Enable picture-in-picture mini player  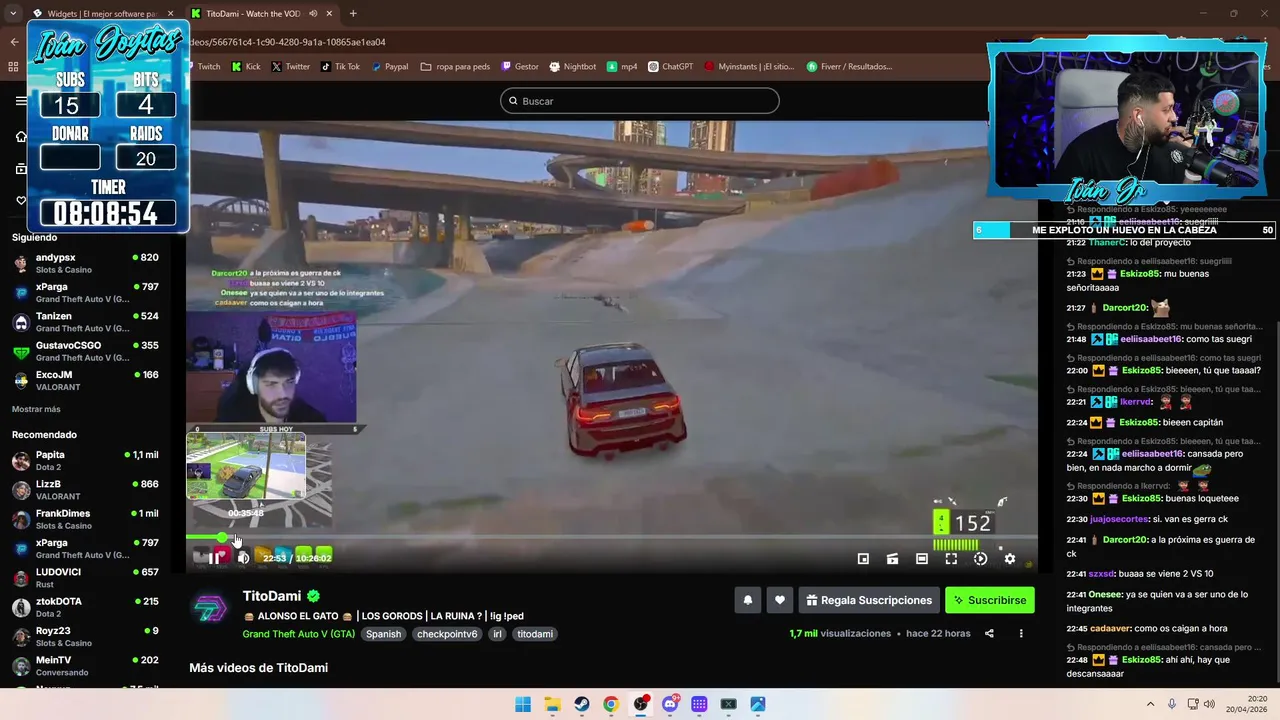click(863, 559)
